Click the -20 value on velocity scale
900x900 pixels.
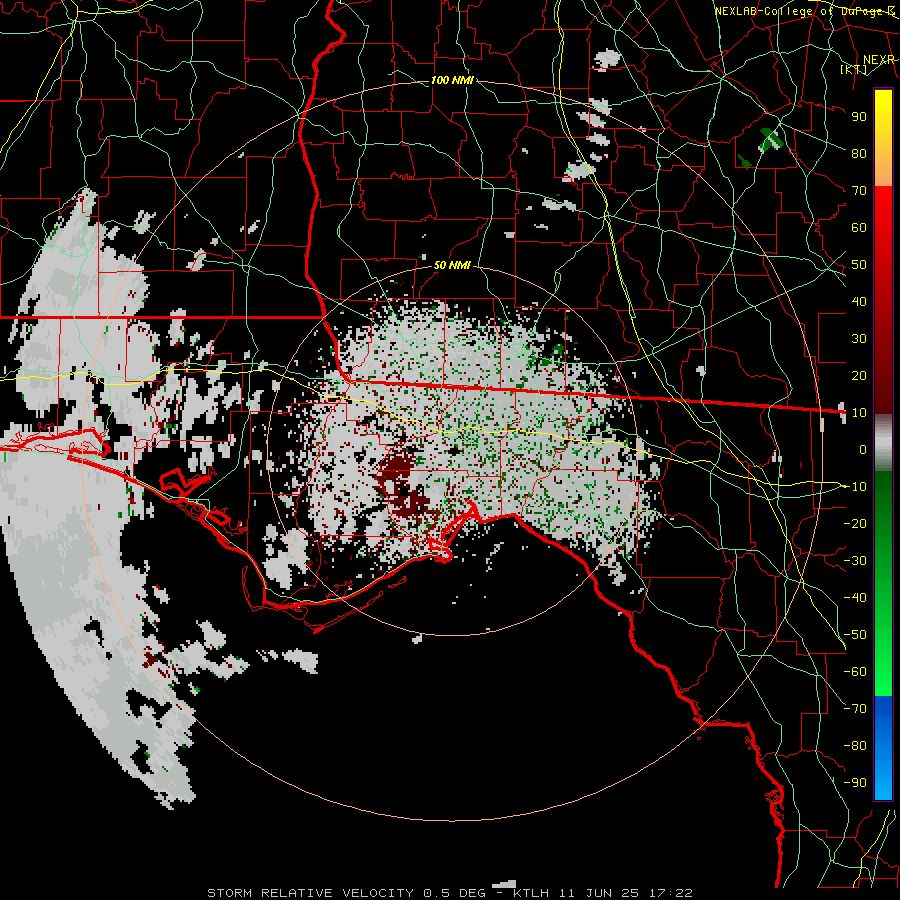tap(855, 523)
